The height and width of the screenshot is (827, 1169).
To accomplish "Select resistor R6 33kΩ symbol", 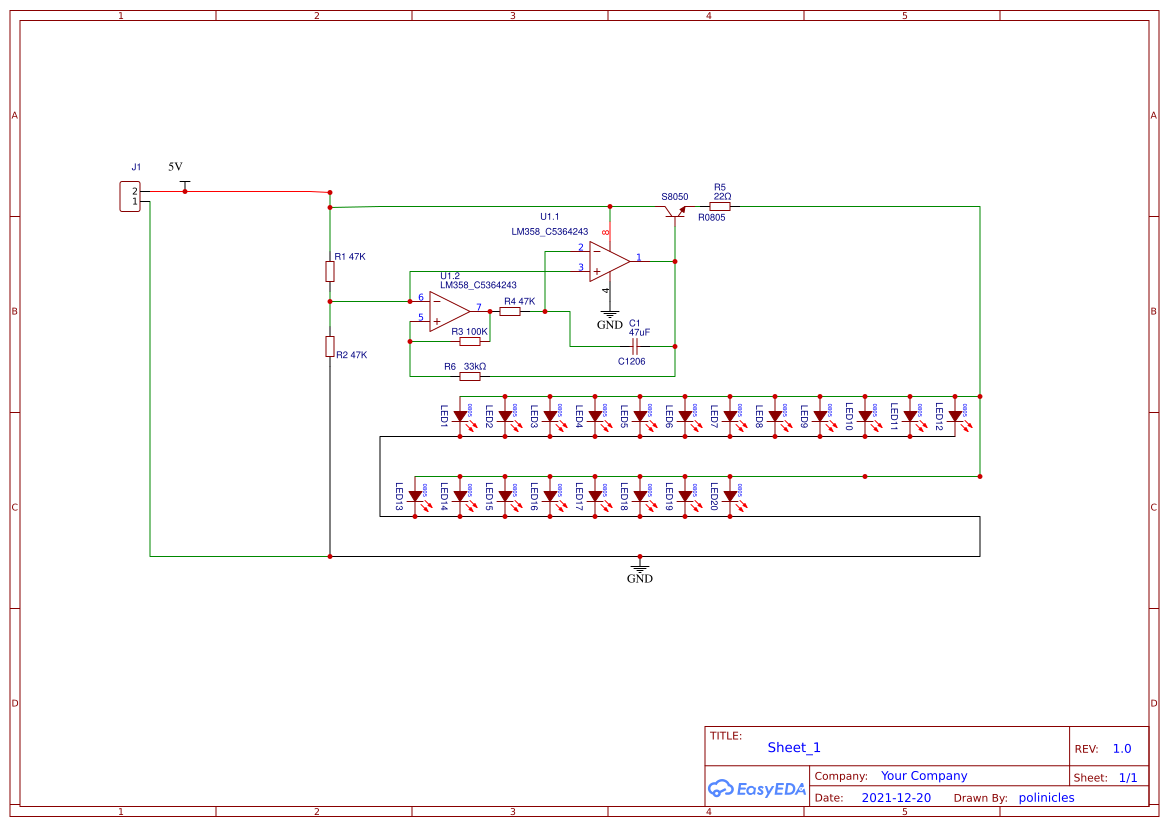I will tap(468, 377).
